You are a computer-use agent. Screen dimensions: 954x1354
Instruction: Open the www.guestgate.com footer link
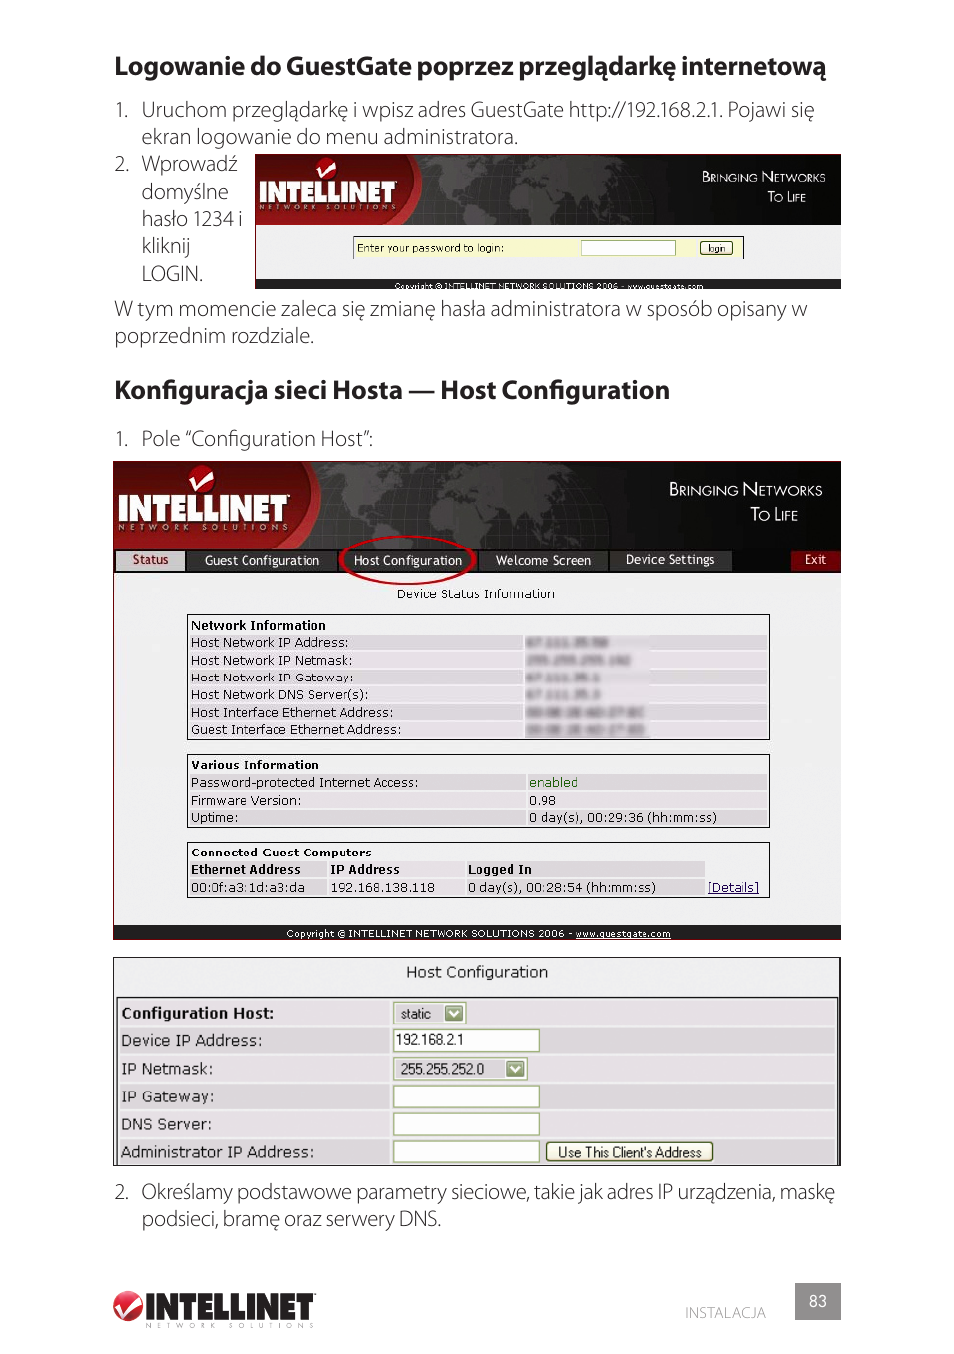click(x=623, y=934)
